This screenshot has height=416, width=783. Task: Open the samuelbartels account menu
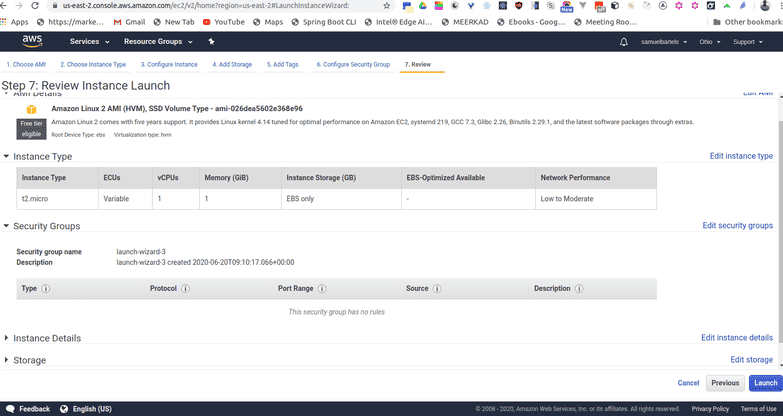[x=664, y=42]
